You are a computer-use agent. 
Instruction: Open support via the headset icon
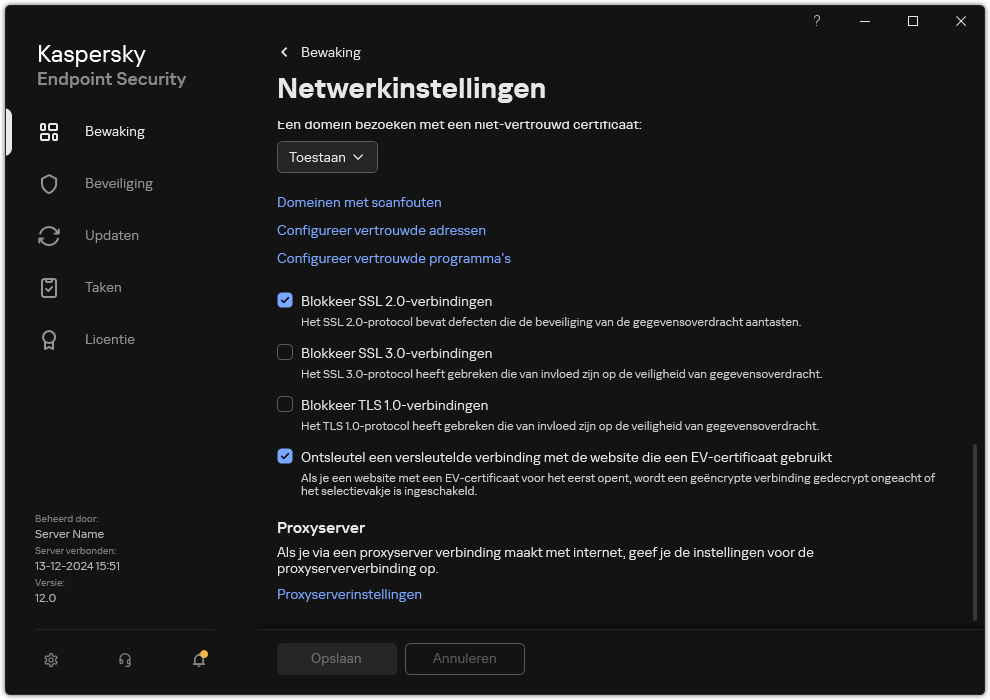point(124,660)
